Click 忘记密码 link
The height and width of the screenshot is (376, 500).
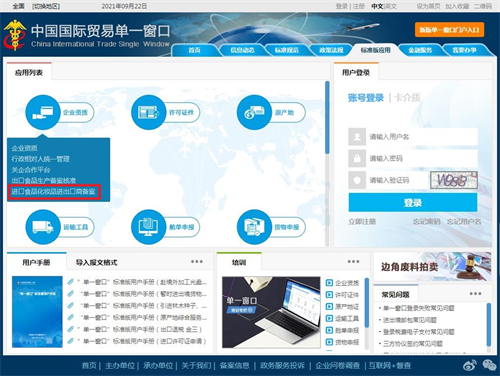point(427,222)
